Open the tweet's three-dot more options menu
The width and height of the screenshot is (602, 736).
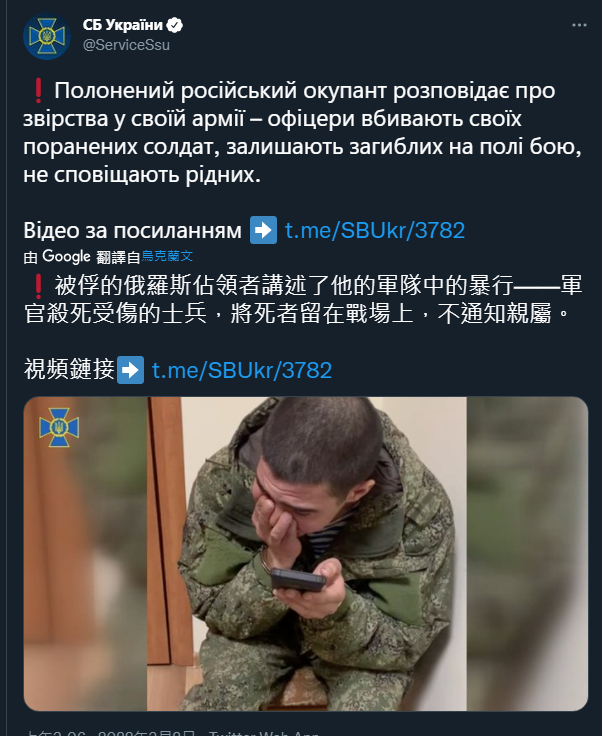(579, 25)
